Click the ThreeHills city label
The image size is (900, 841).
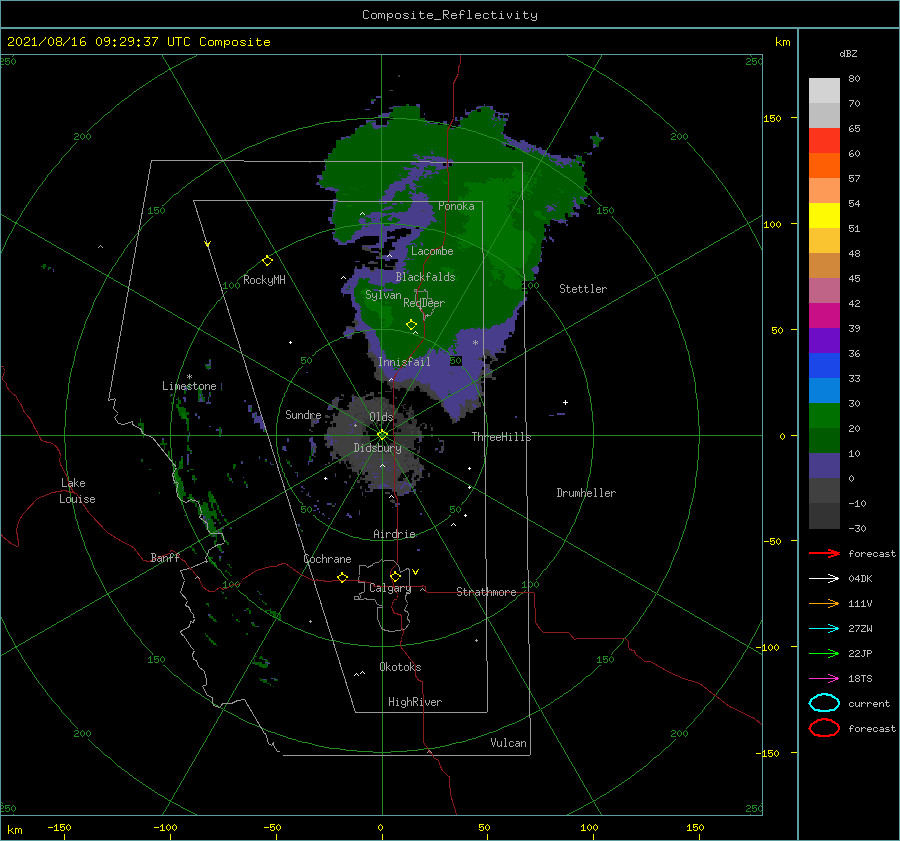501,437
